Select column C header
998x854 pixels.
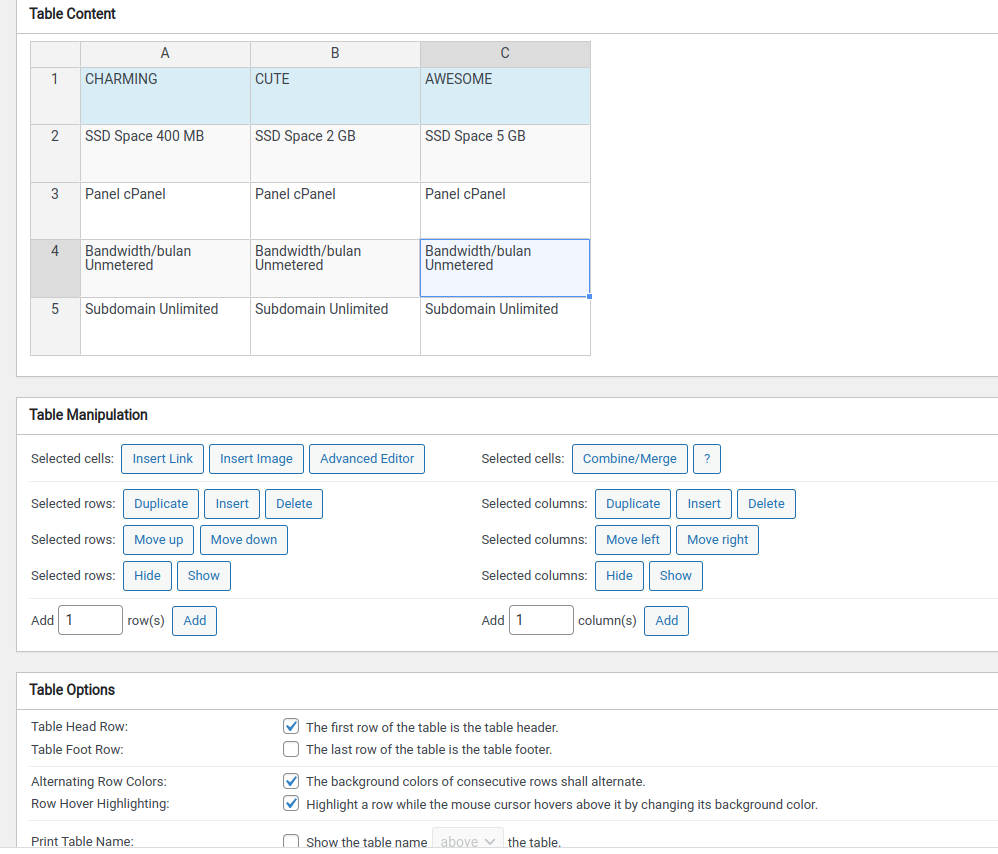[x=505, y=54]
